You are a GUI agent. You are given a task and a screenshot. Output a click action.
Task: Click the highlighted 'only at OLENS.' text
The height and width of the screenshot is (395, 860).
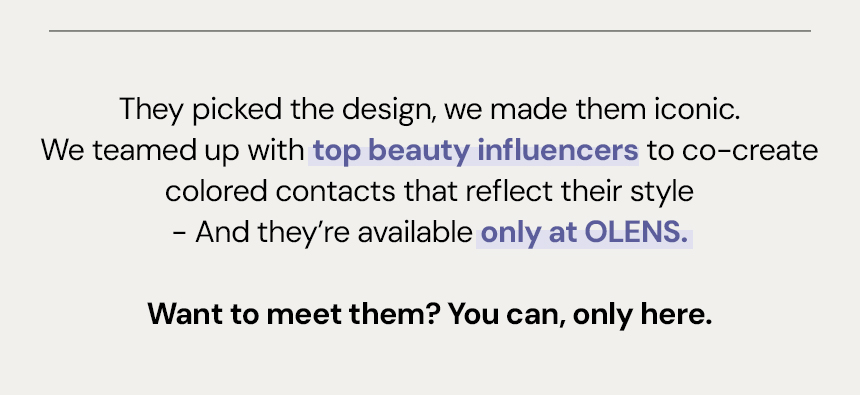click(x=584, y=233)
